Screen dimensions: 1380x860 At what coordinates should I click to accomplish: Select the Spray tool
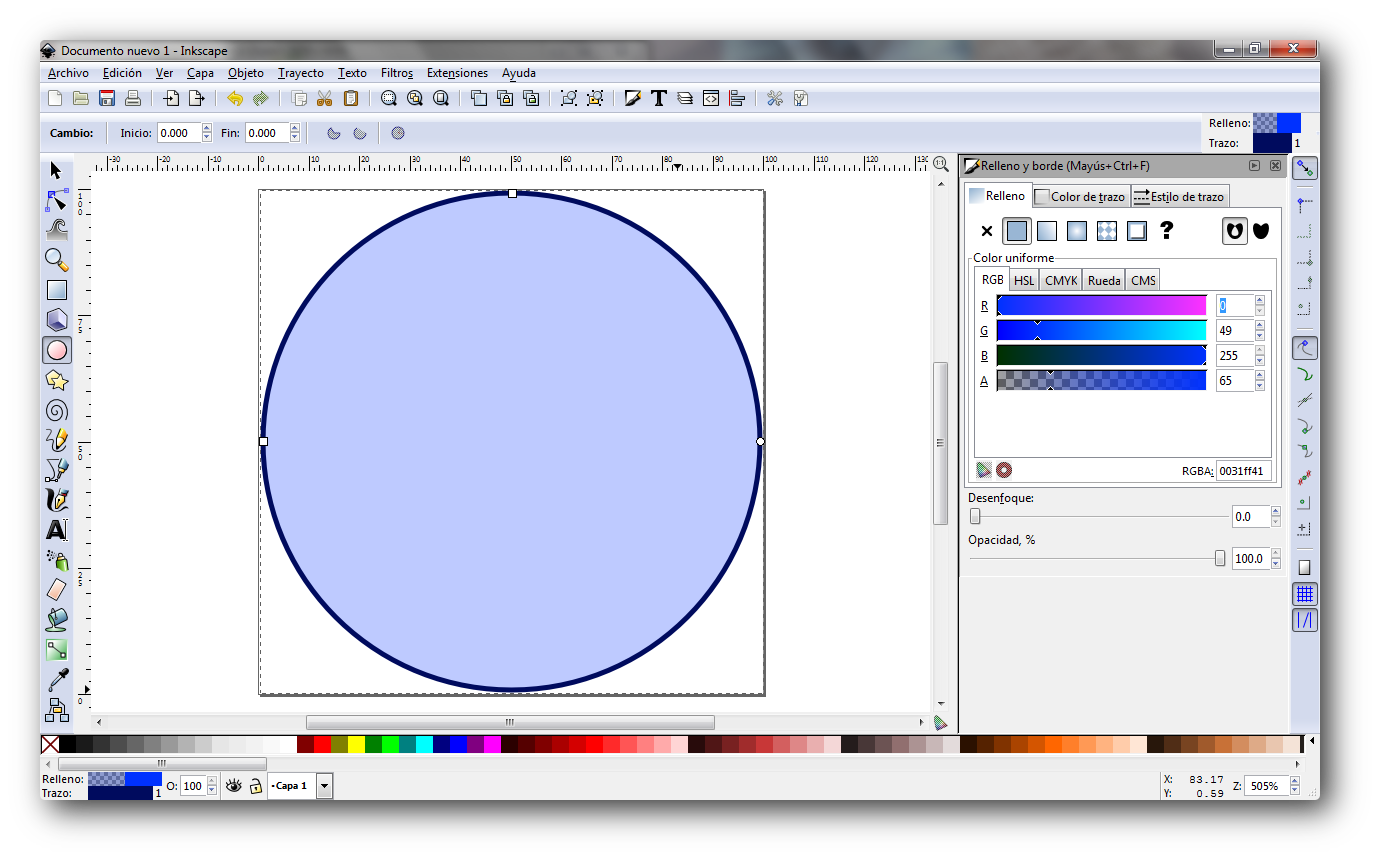click(x=57, y=560)
